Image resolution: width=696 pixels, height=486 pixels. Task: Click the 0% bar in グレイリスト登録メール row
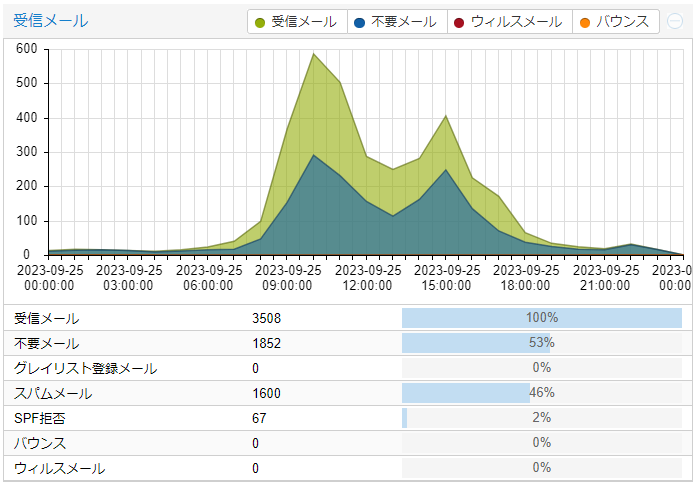point(542,368)
